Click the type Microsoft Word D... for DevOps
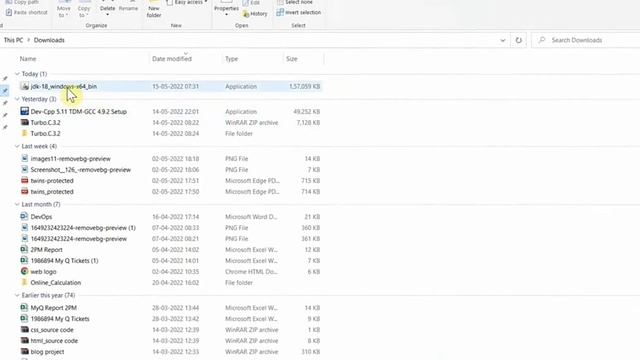 [x=252, y=217]
